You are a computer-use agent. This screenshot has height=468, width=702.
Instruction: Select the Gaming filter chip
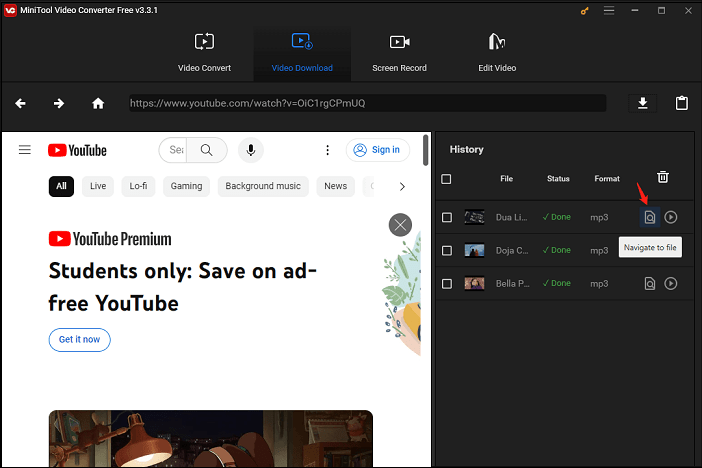click(x=186, y=186)
